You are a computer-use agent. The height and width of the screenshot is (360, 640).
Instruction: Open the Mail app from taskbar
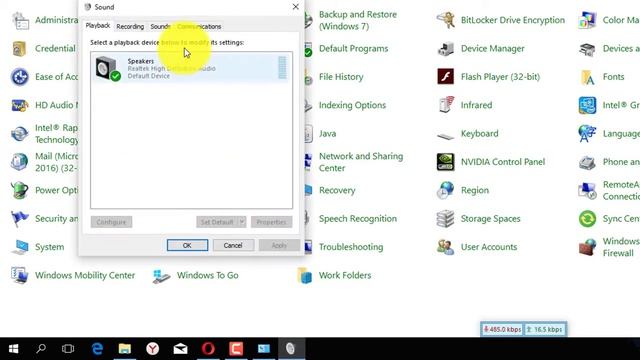(180, 349)
